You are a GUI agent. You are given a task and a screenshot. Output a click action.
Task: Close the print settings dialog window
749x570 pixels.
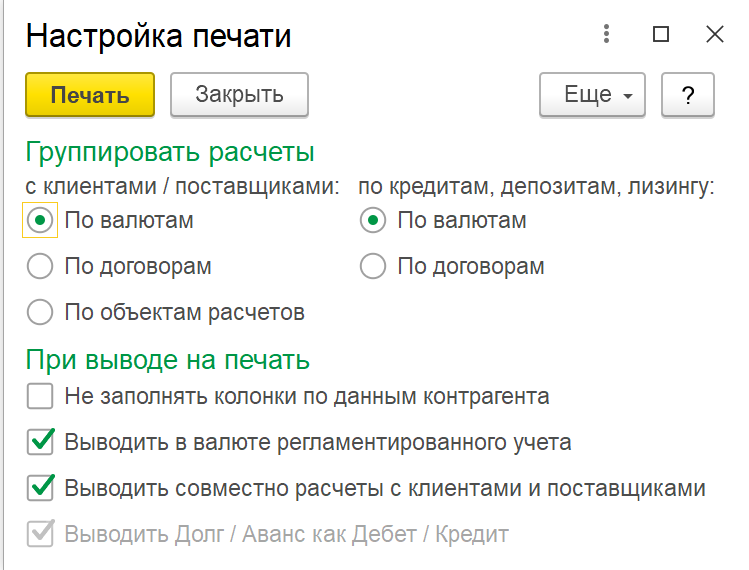tap(714, 35)
